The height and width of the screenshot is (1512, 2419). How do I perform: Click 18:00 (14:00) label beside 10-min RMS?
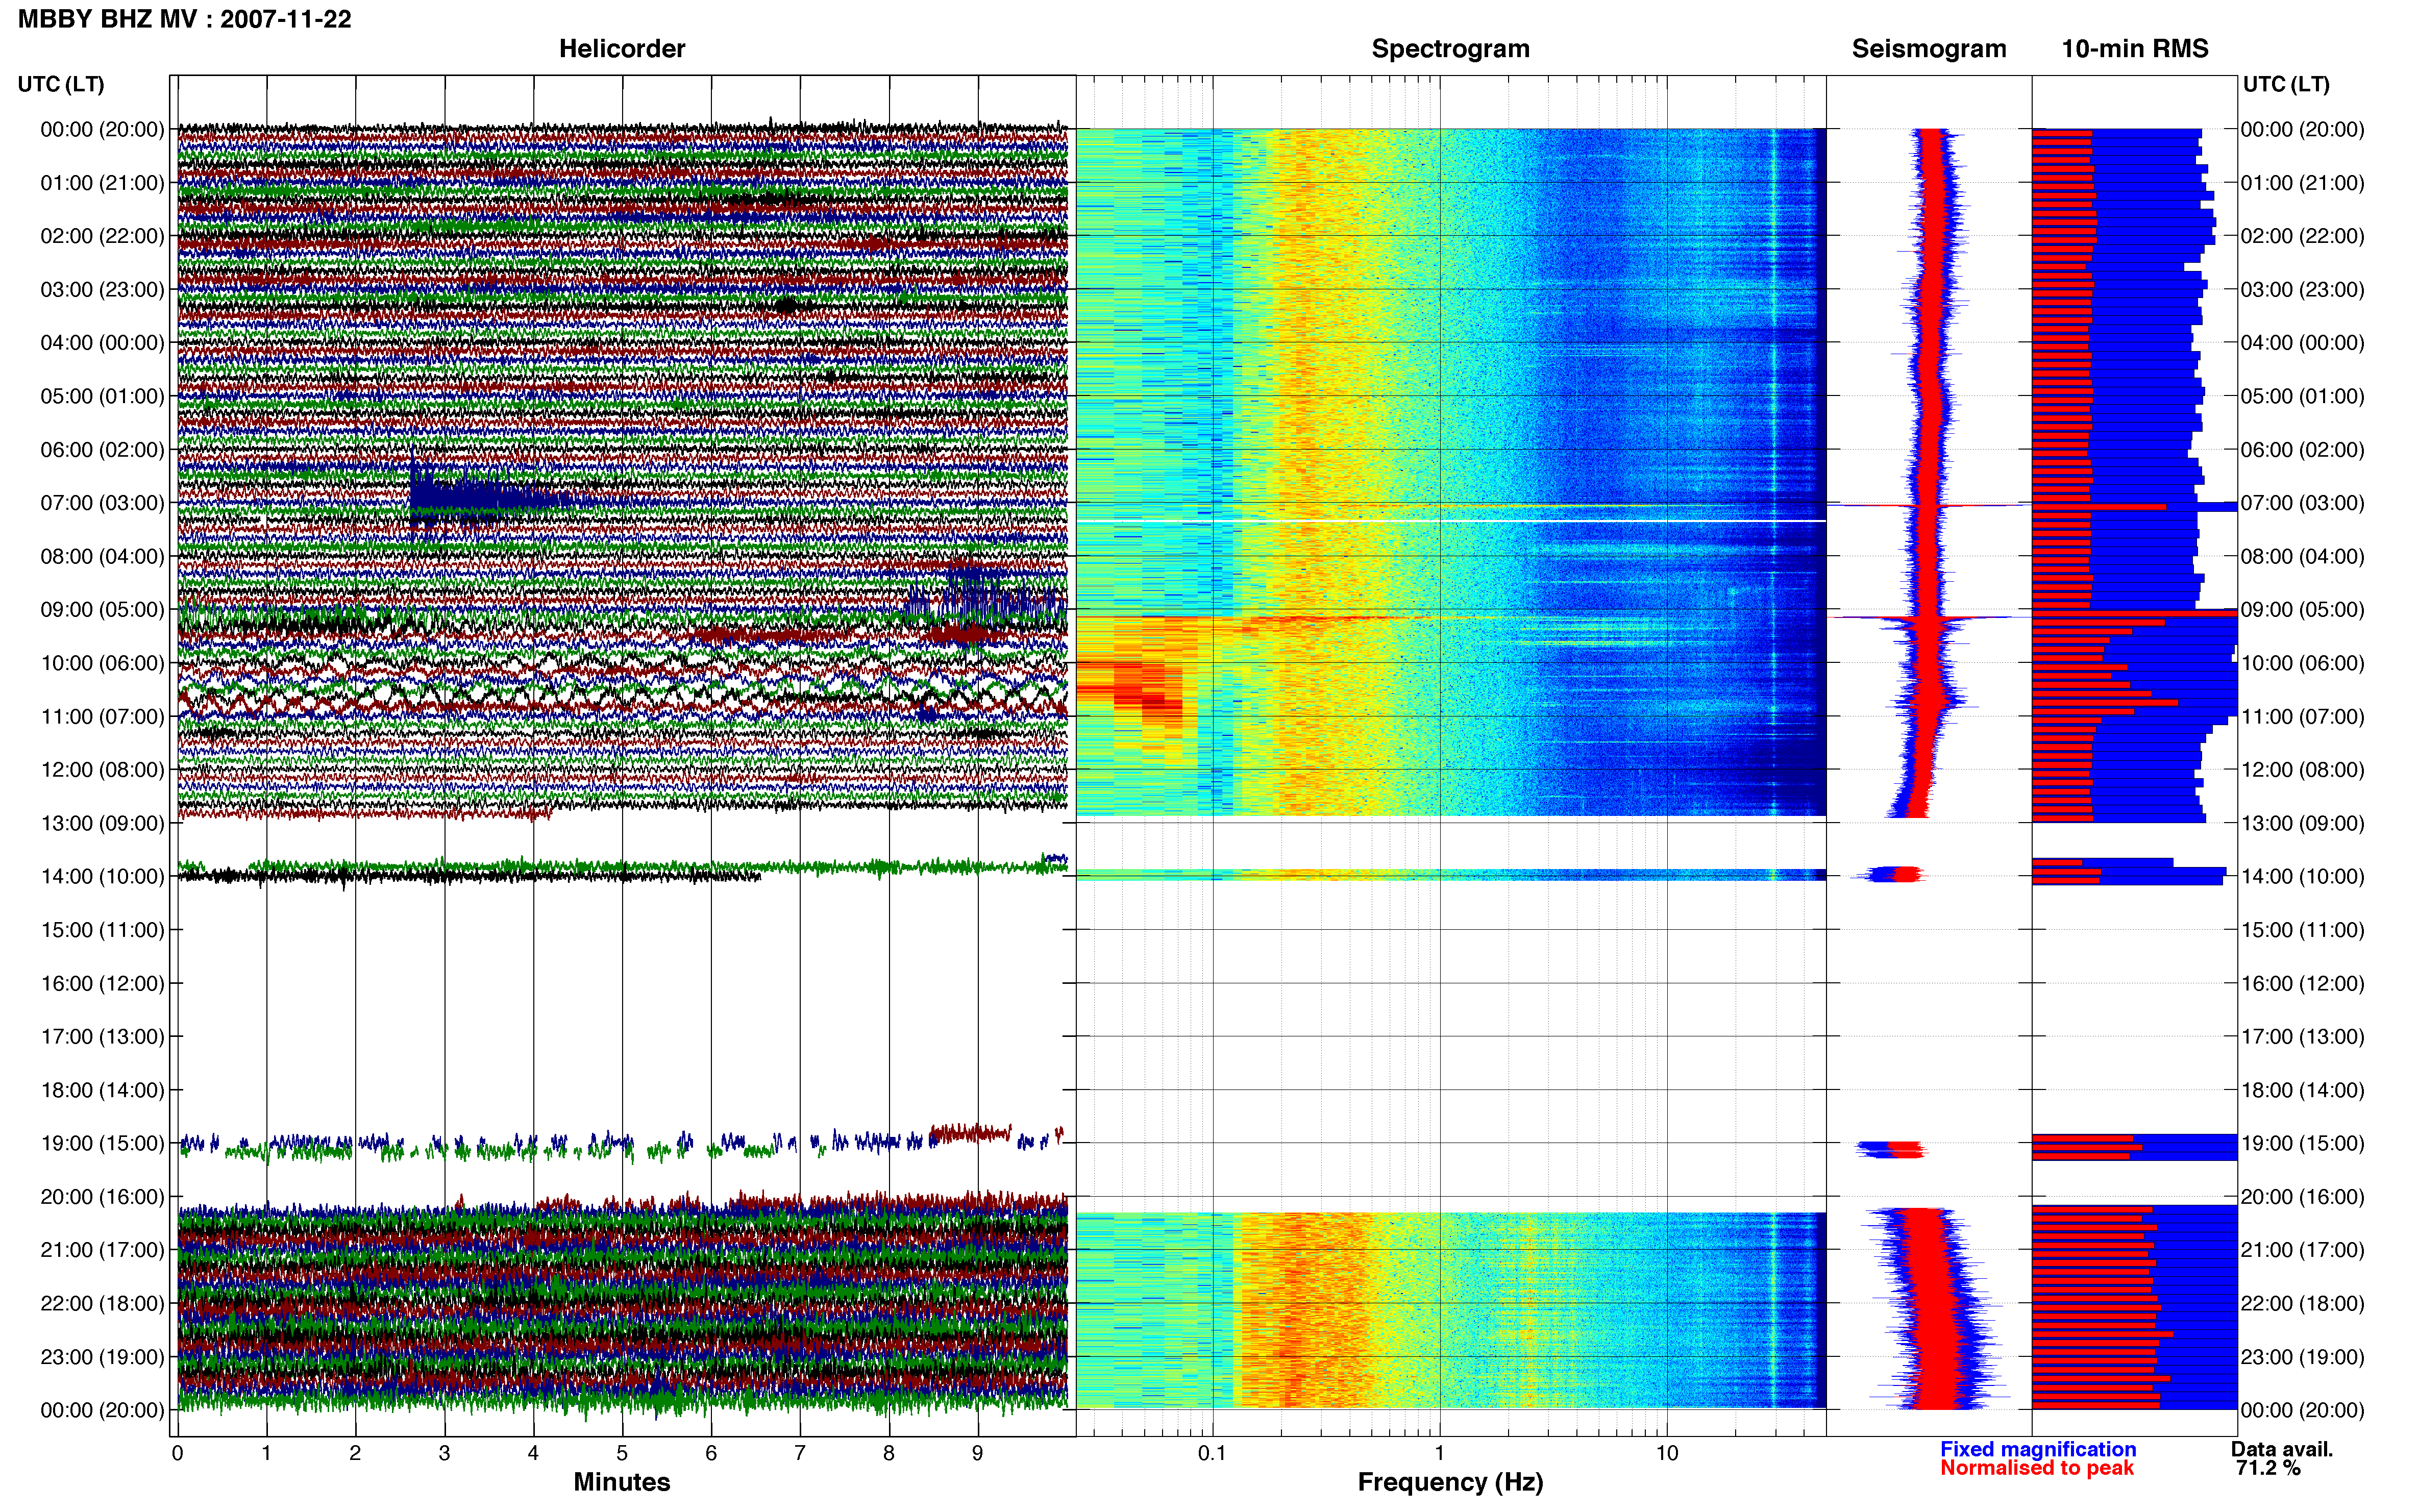pos(2302,1090)
